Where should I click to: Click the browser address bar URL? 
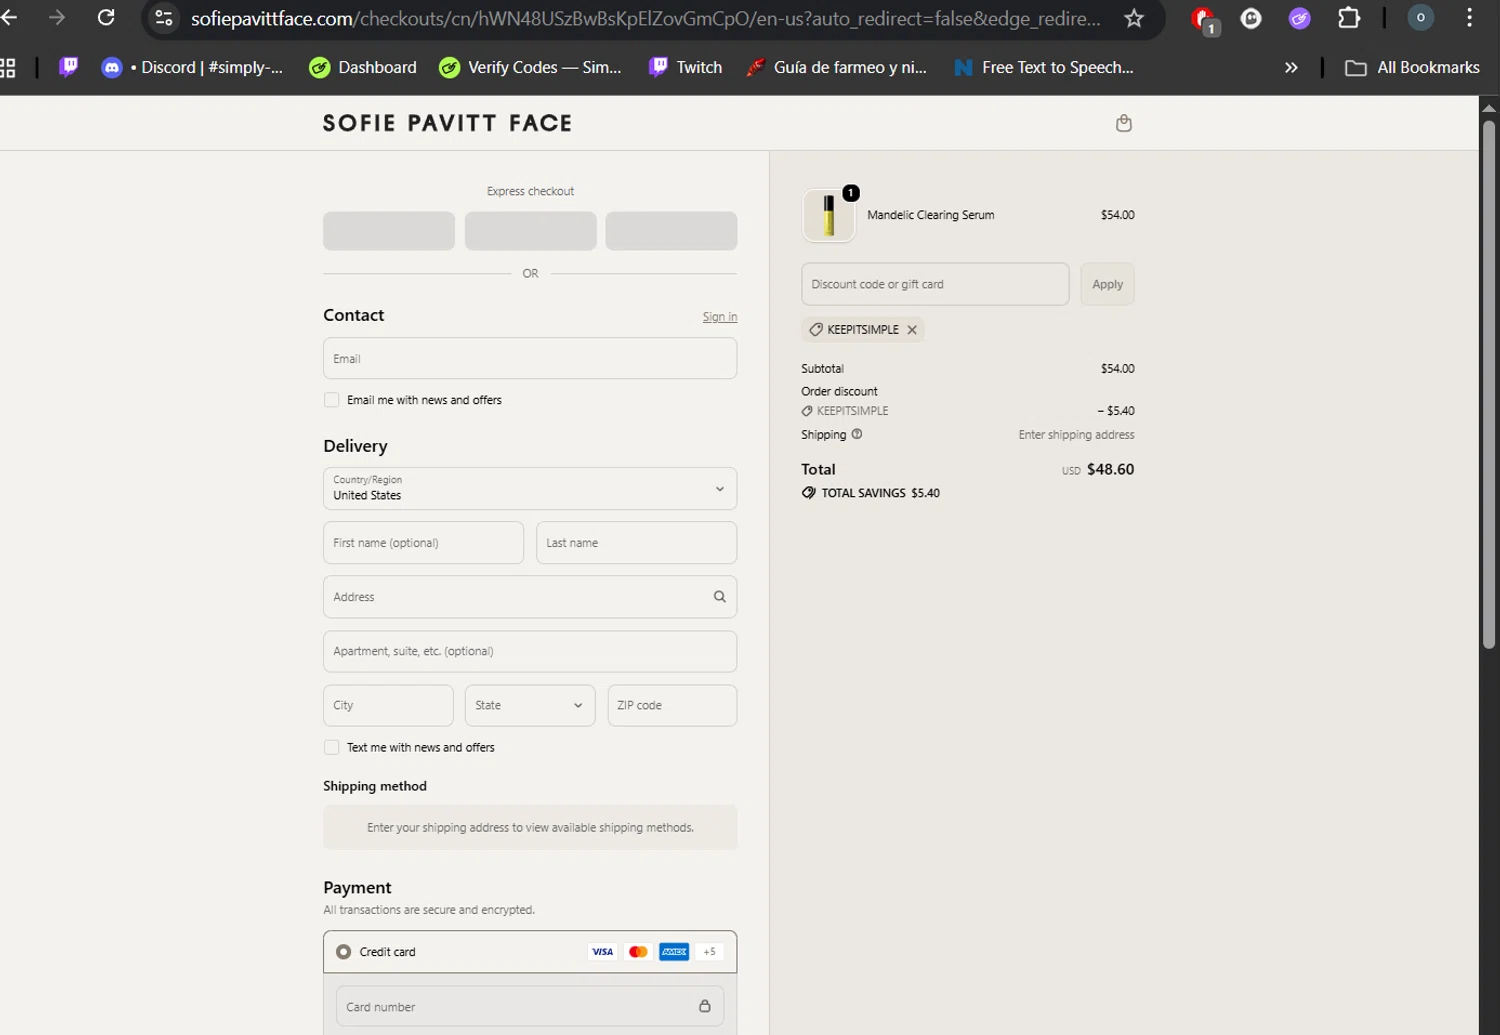click(x=646, y=18)
